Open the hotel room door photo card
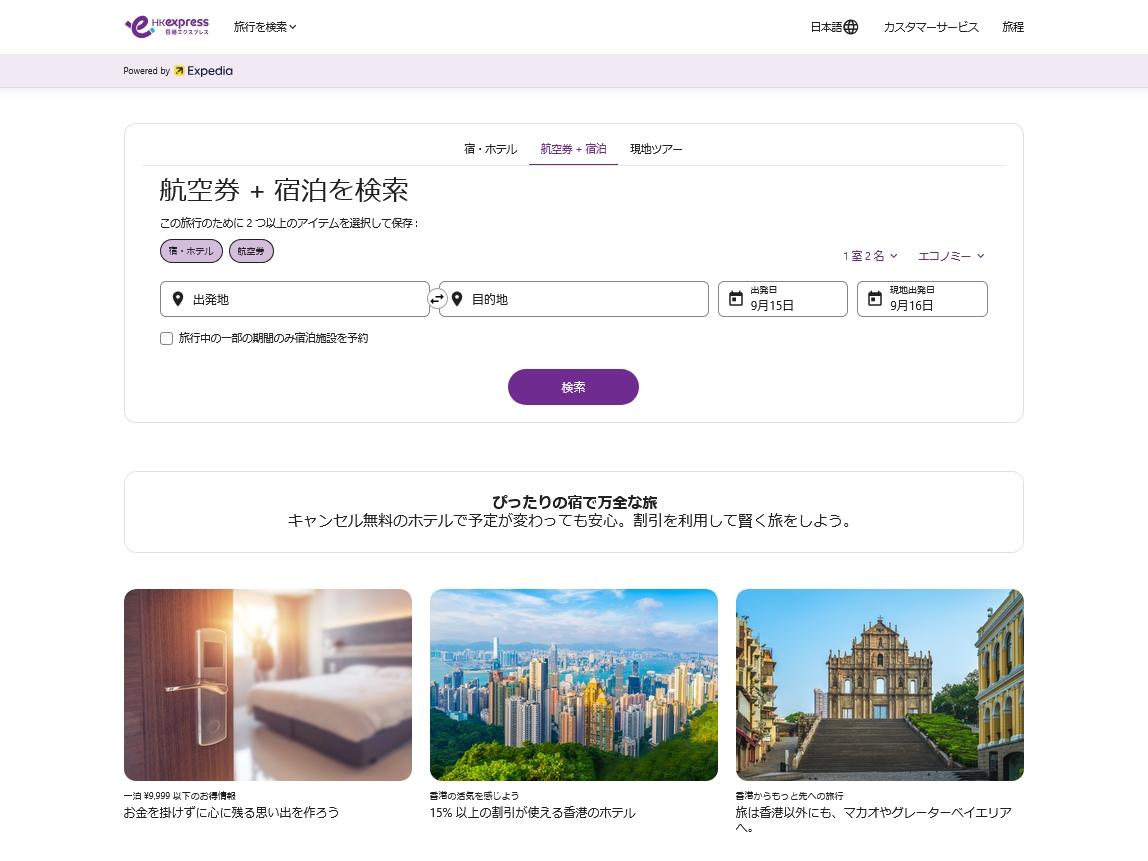This screenshot has height=861, width=1148. click(268, 685)
